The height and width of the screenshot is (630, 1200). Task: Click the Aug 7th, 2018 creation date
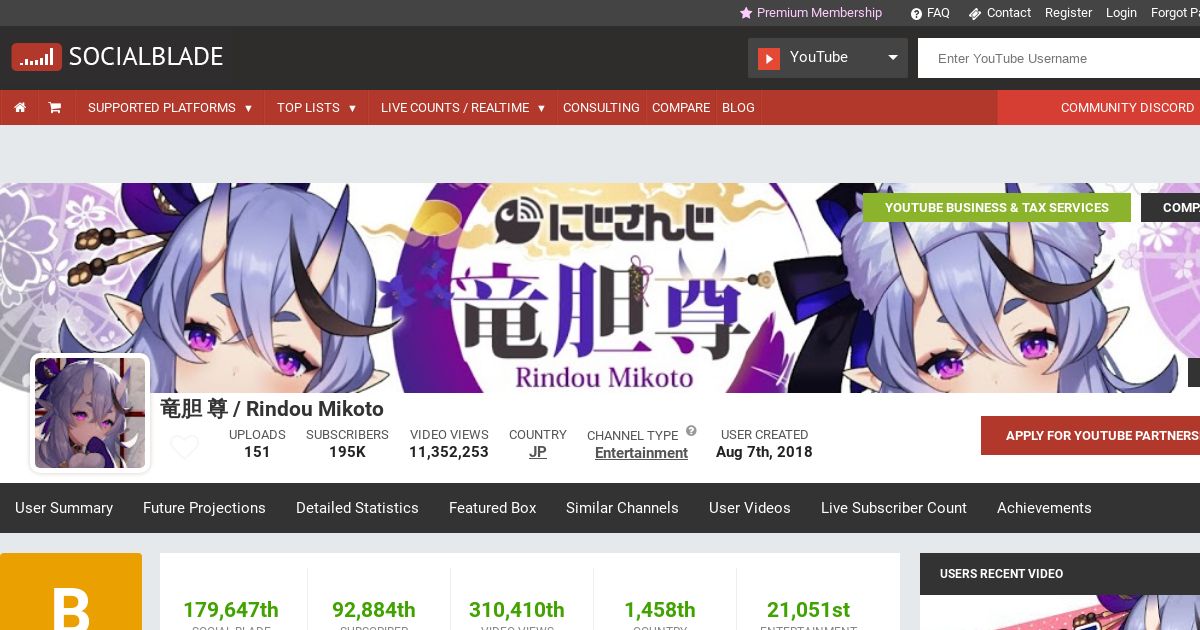pyautogui.click(x=764, y=452)
